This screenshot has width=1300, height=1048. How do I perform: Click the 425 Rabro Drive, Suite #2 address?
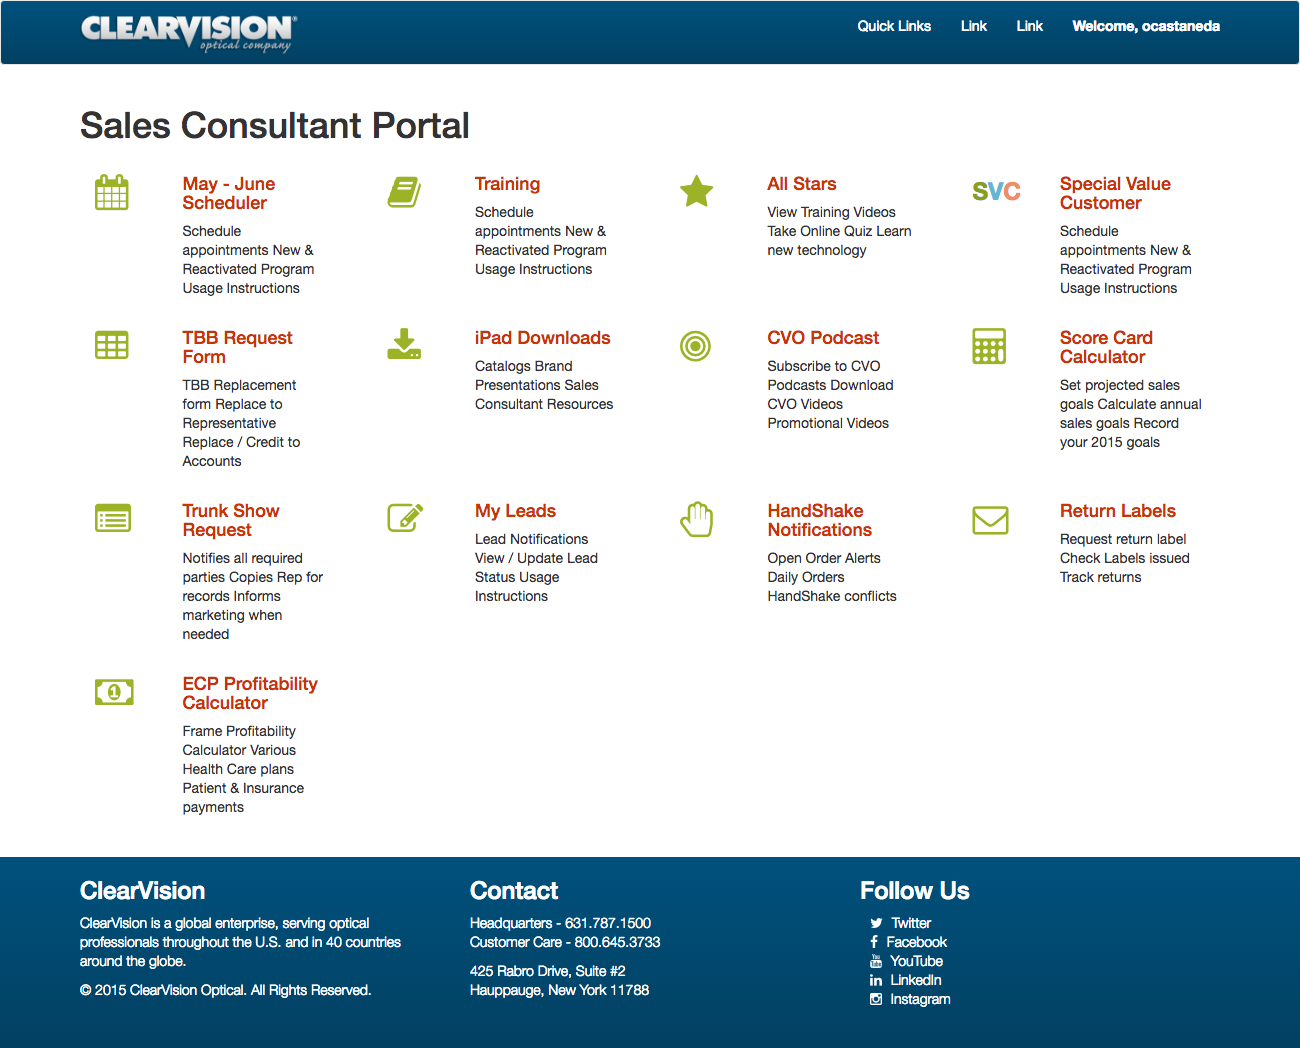tap(548, 971)
